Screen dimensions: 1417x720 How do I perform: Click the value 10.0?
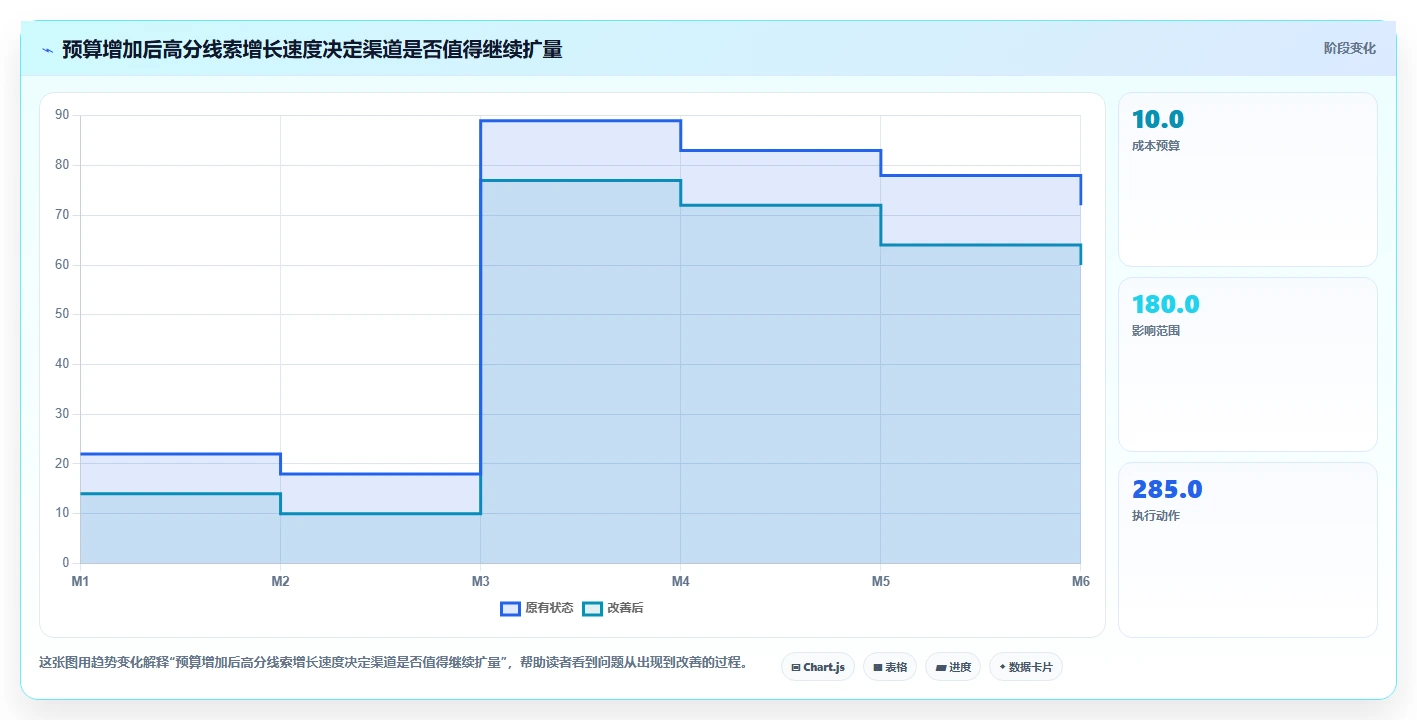click(x=1158, y=119)
